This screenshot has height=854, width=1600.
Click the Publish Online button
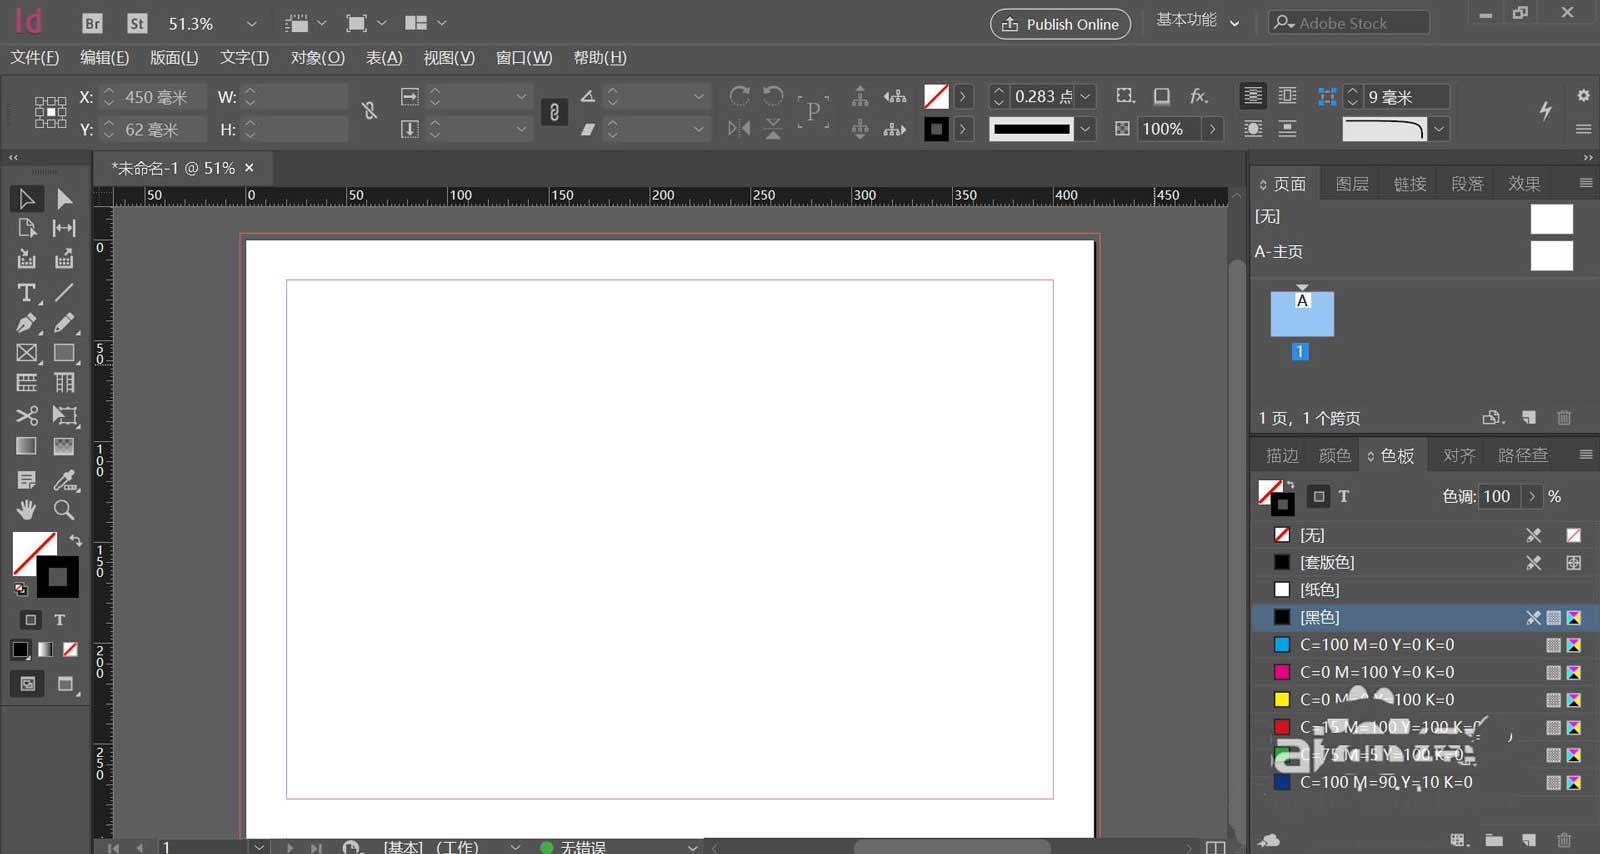pyautogui.click(x=1060, y=24)
